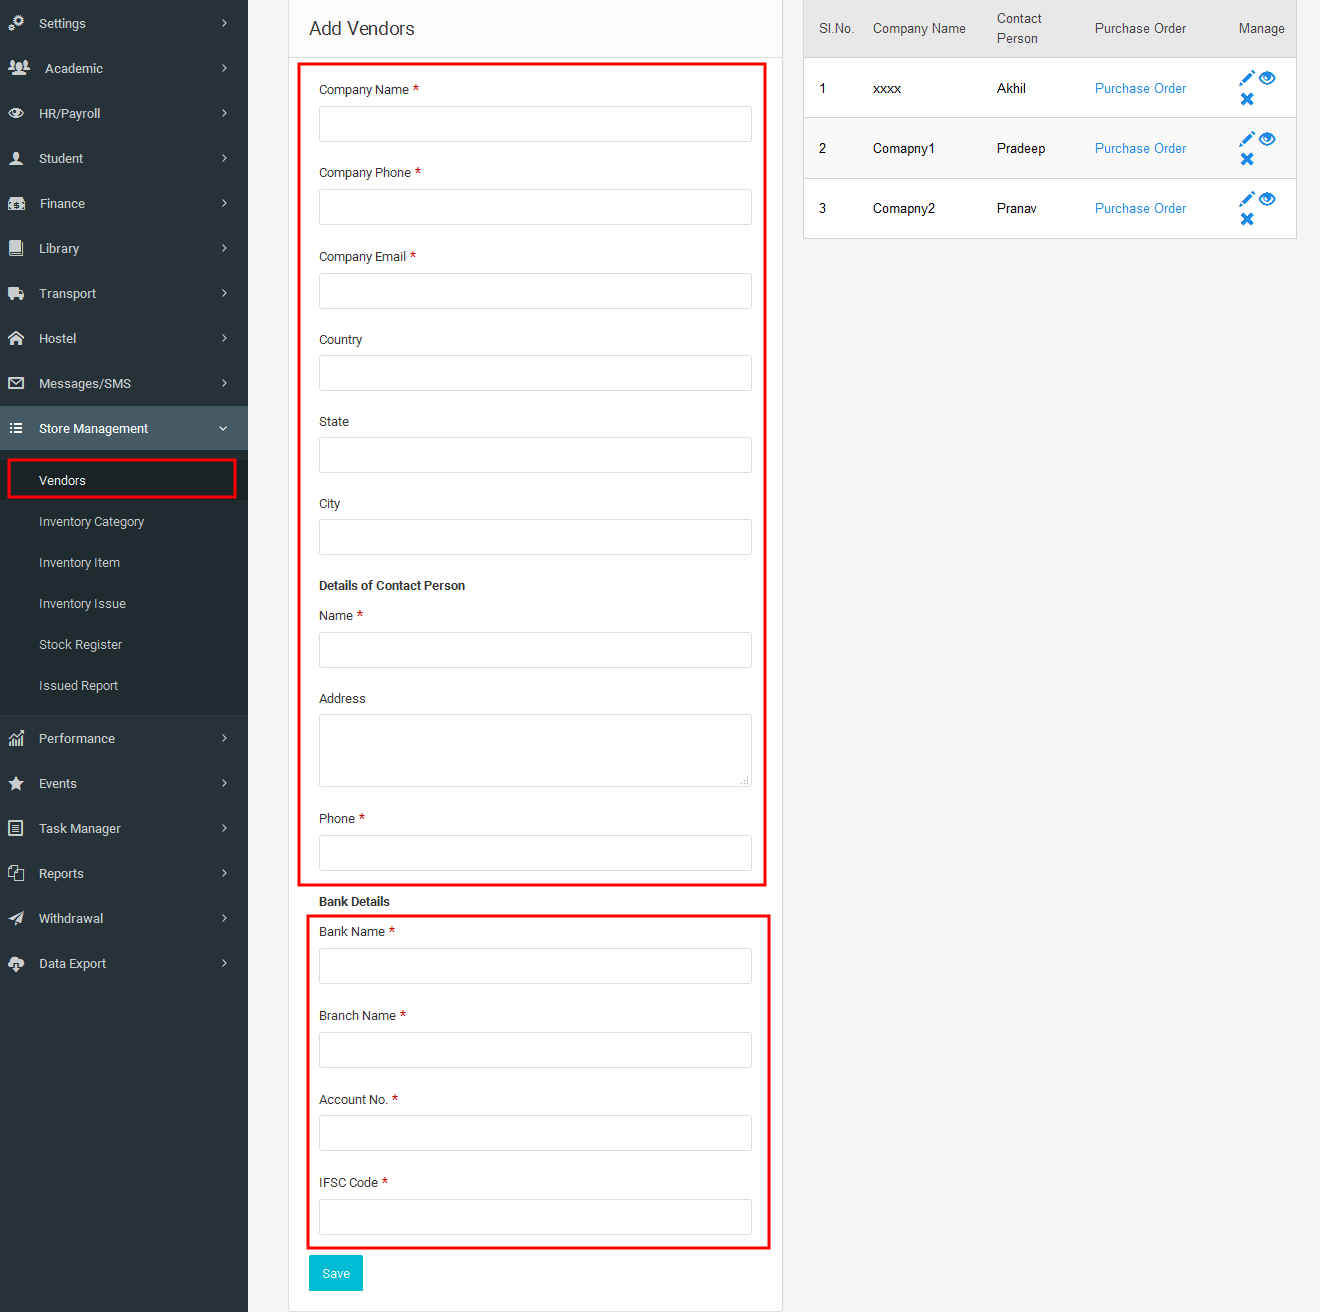The height and width of the screenshot is (1312, 1320).
Task: Click the Data Export cloud icon
Action: pyautogui.click(x=16, y=963)
